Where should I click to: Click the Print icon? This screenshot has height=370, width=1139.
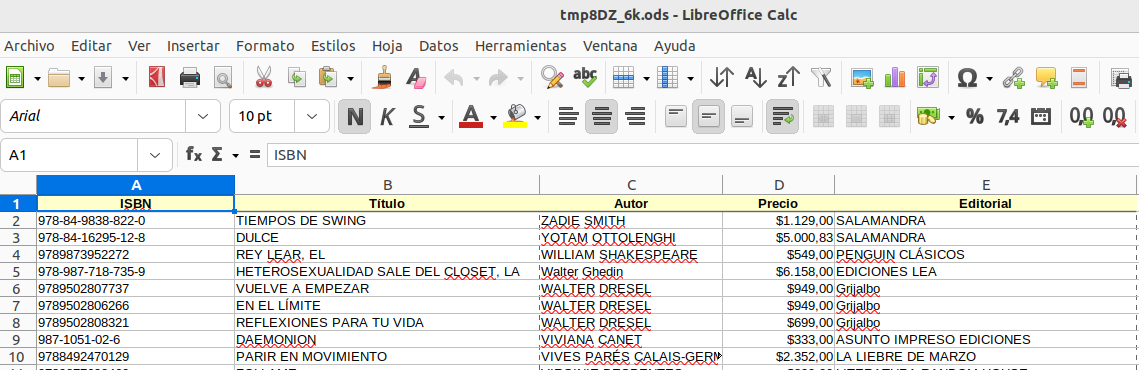coord(190,77)
